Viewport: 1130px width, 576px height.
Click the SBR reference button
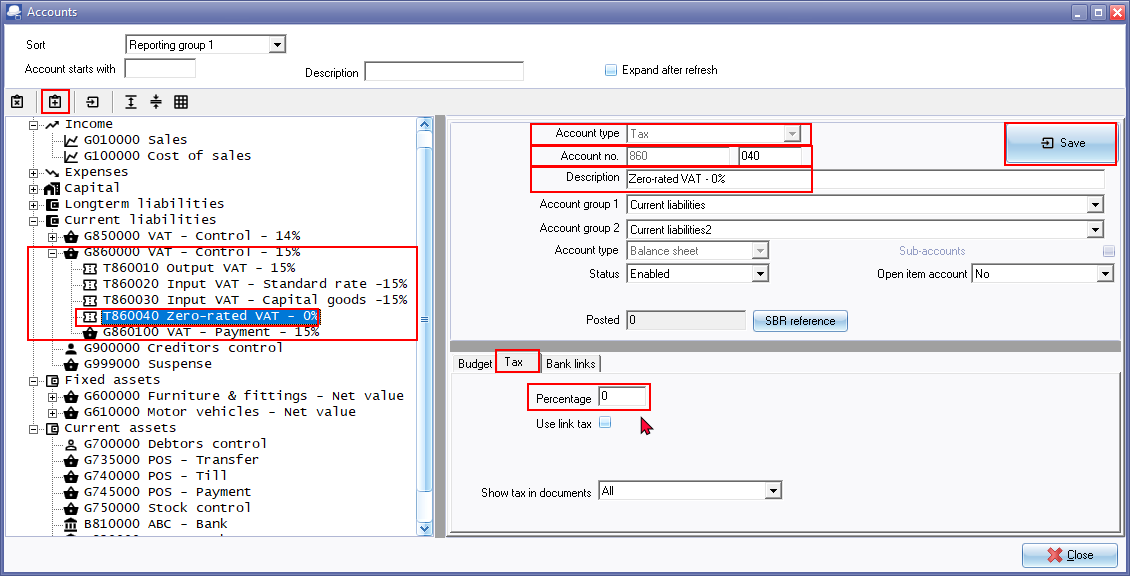point(800,320)
